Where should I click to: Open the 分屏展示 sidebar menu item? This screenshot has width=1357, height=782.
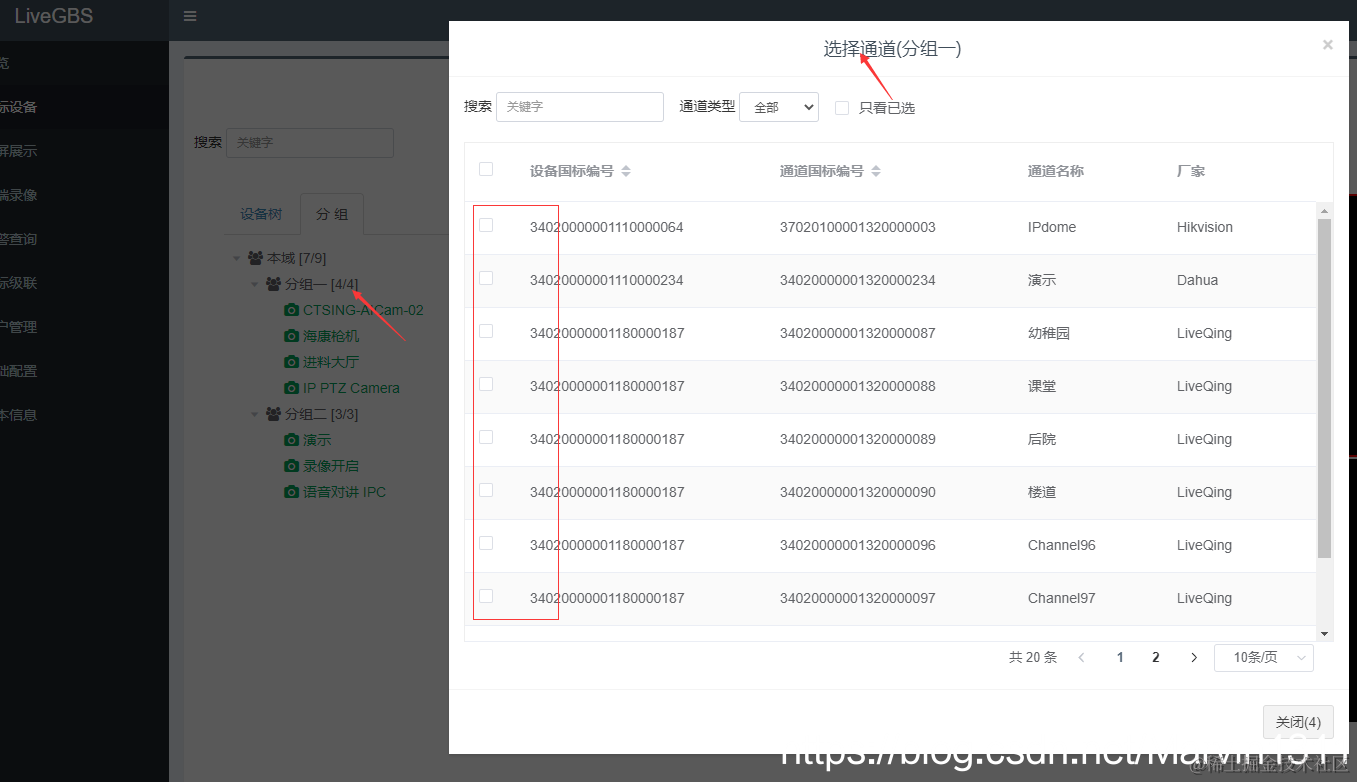[84, 151]
